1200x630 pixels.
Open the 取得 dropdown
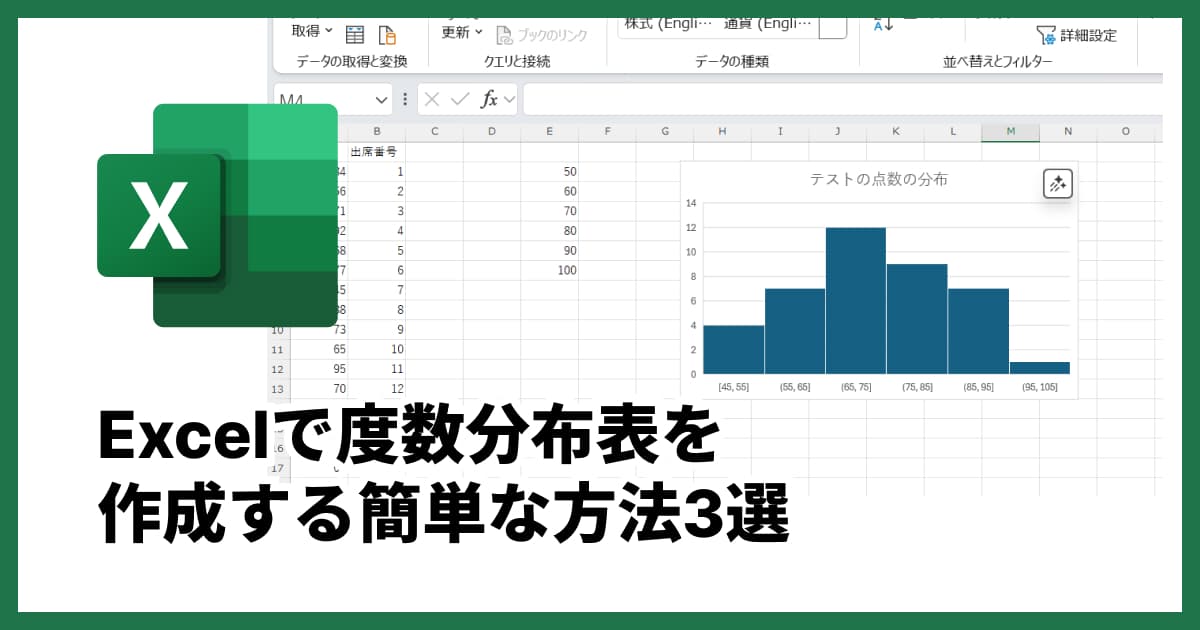point(312,32)
